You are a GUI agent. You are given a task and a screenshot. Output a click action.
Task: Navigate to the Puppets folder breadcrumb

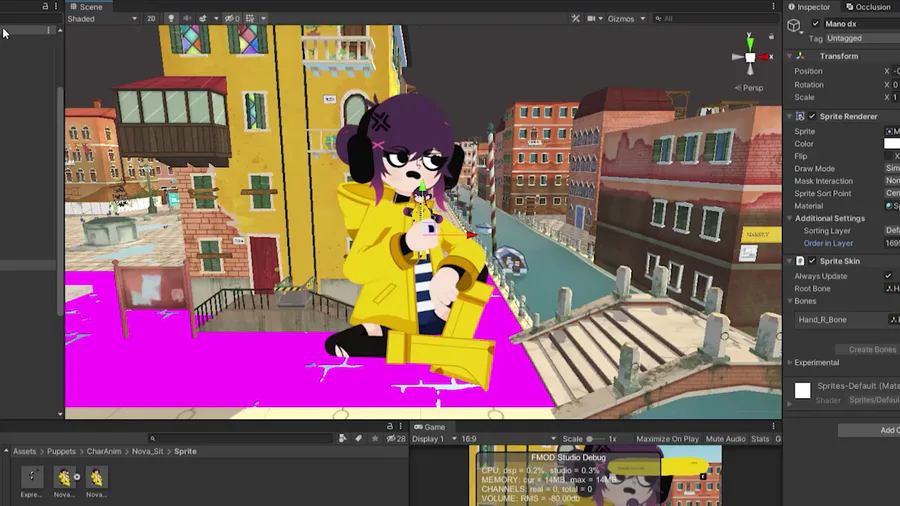[61, 451]
